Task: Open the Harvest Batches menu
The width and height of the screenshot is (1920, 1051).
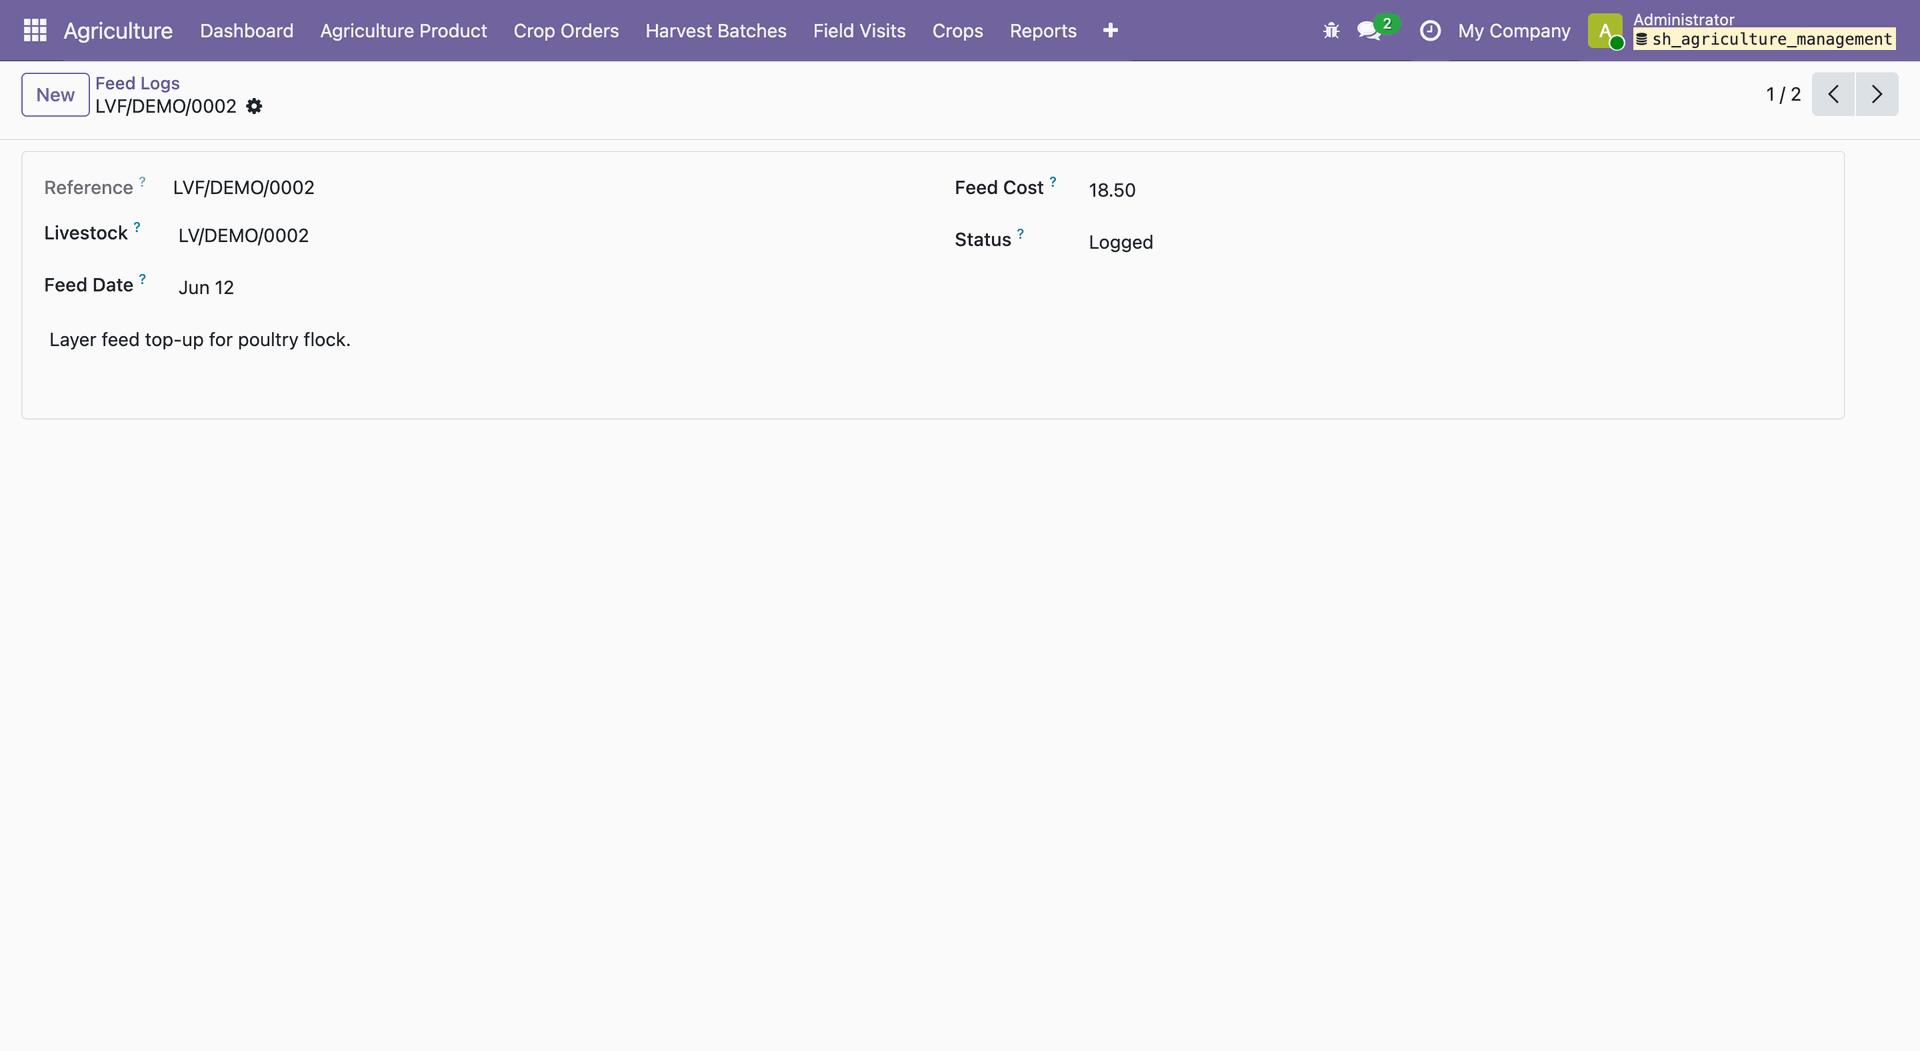Action: click(x=716, y=31)
